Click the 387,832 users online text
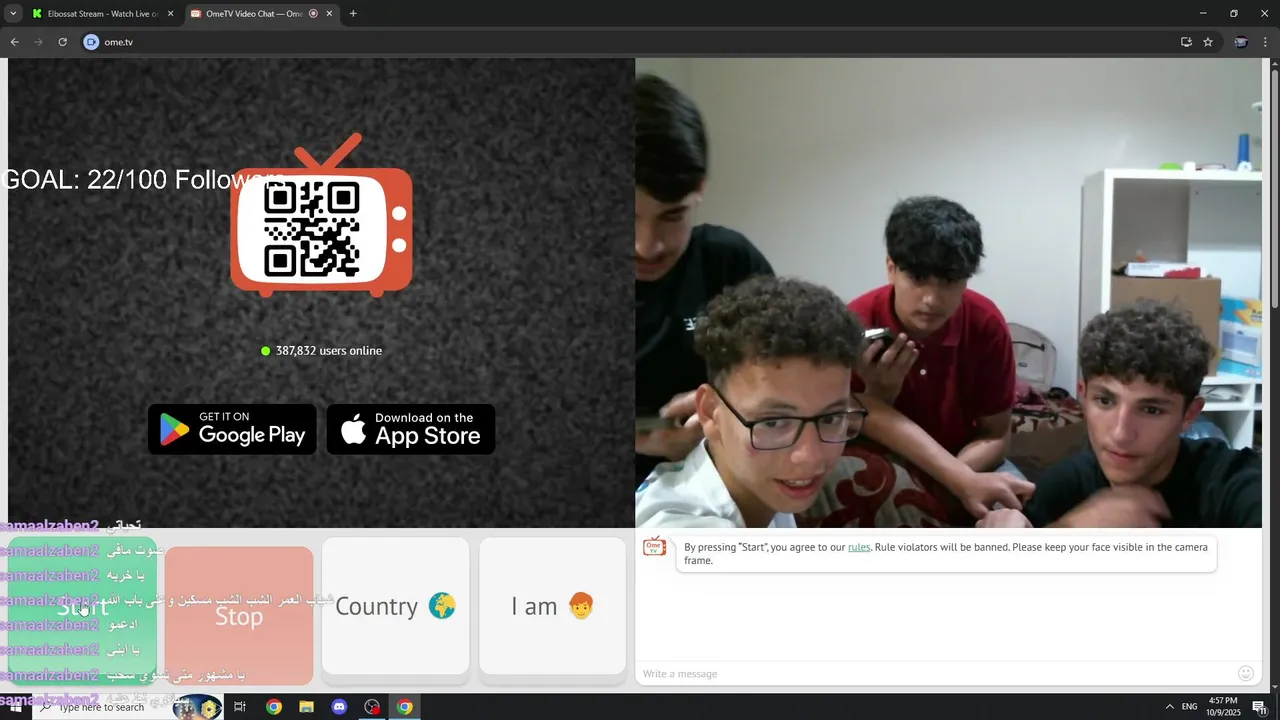The image size is (1280, 720). point(329,351)
